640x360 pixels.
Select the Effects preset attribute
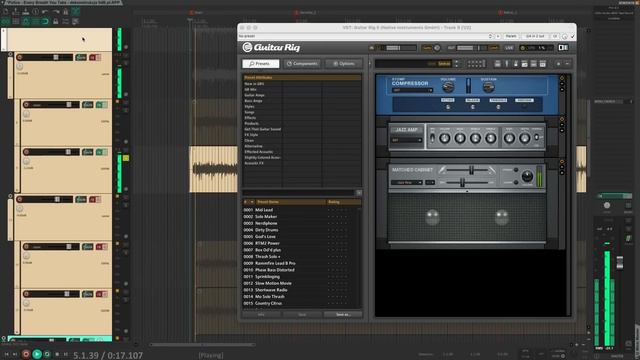(x=250, y=118)
